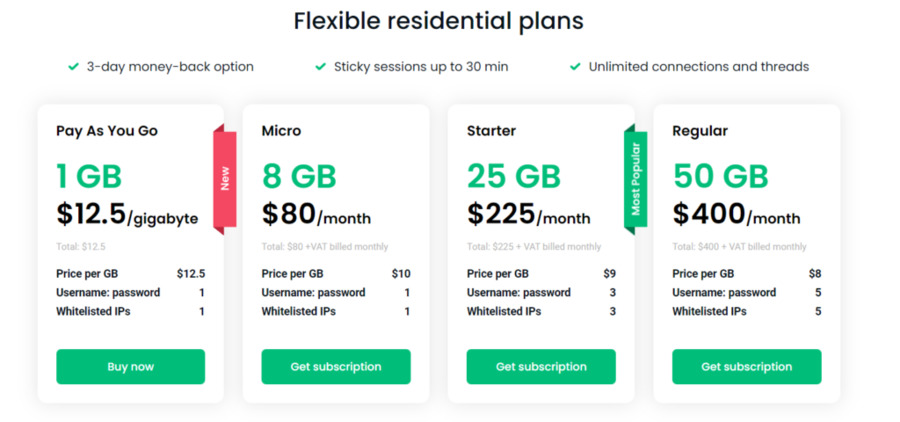Get subscription for the Regular plan
900x422 pixels.
click(x=747, y=366)
